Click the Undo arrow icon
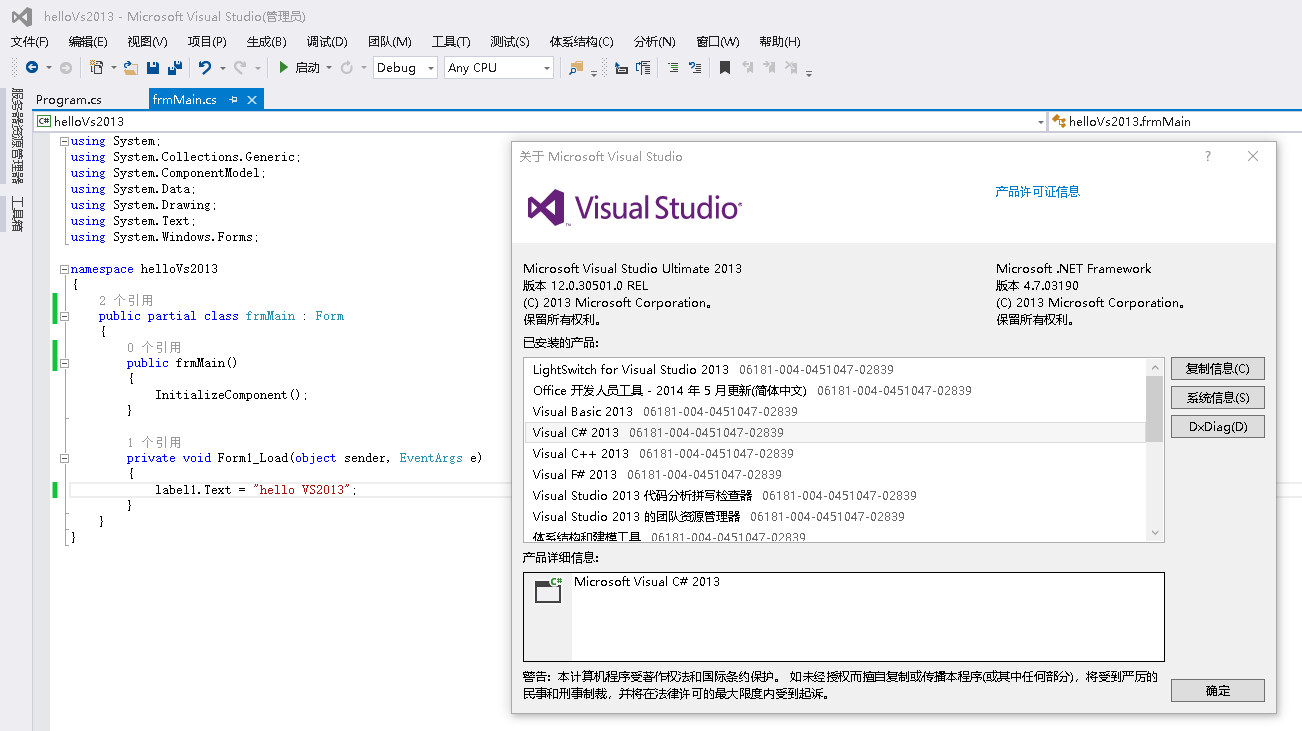 205,68
